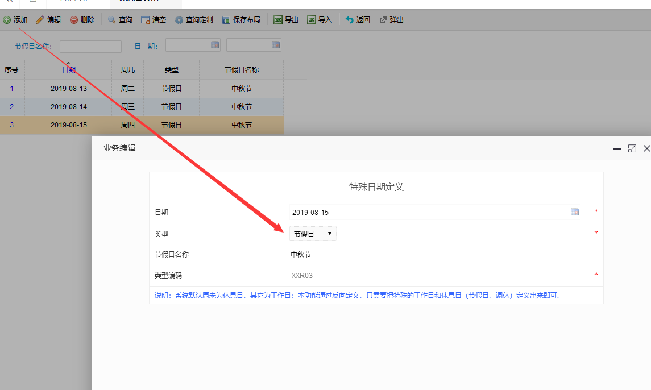Image resolution: width=651 pixels, height=390 pixels.
Task: Minimize the business edit dialog
Action: pos(617,148)
